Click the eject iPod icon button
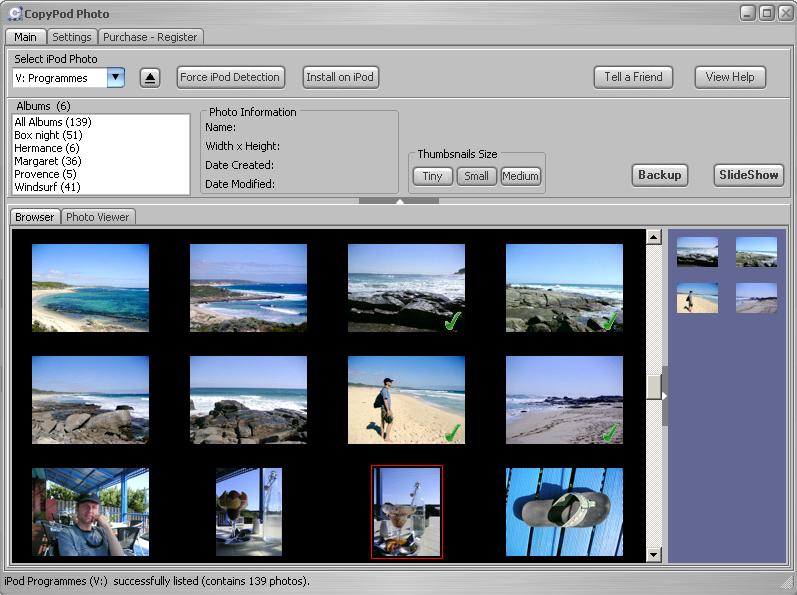797x595 pixels. tap(150, 78)
